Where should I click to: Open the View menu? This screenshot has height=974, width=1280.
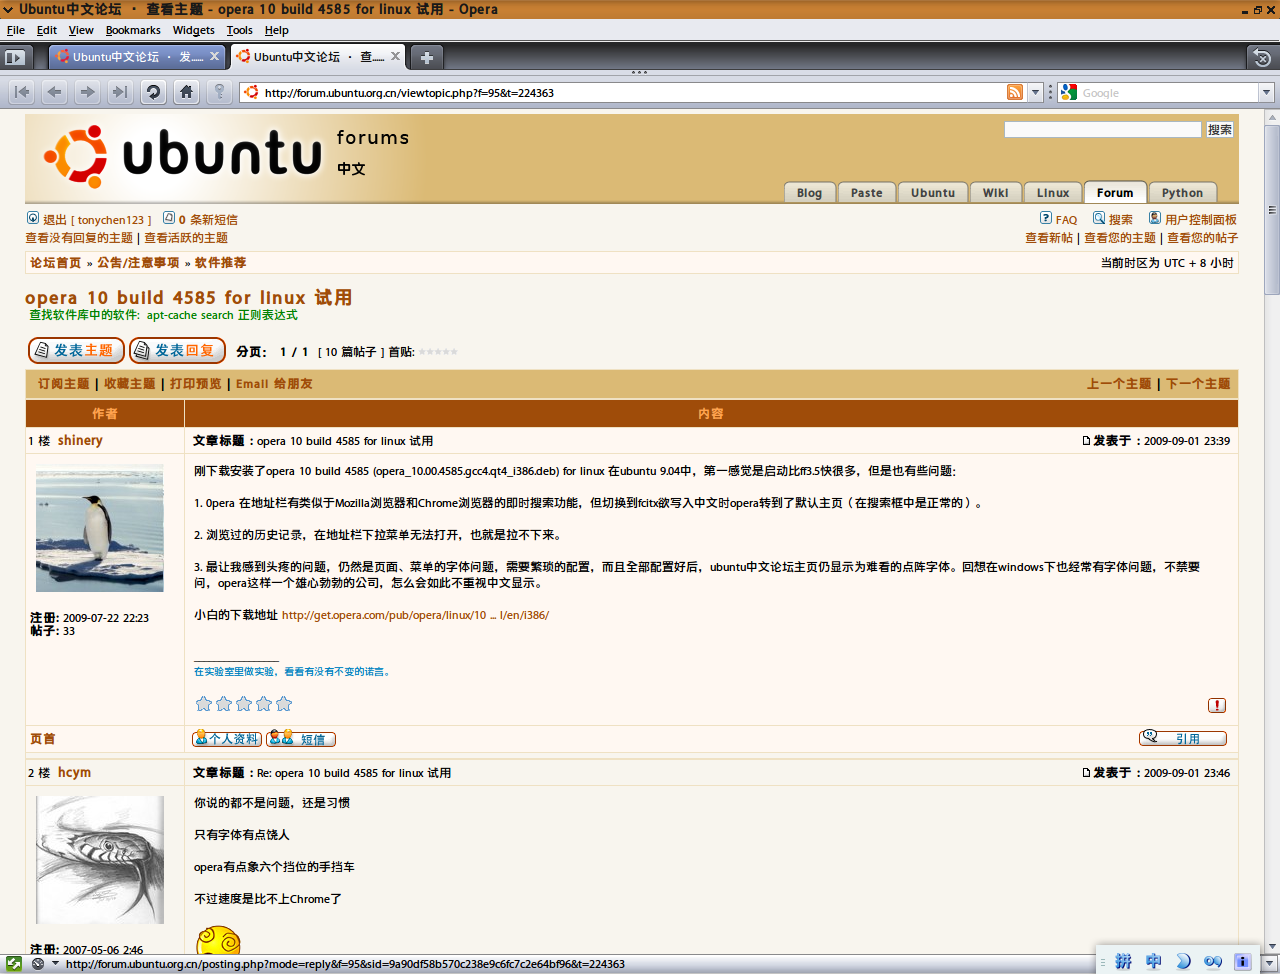pyautogui.click(x=81, y=30)
